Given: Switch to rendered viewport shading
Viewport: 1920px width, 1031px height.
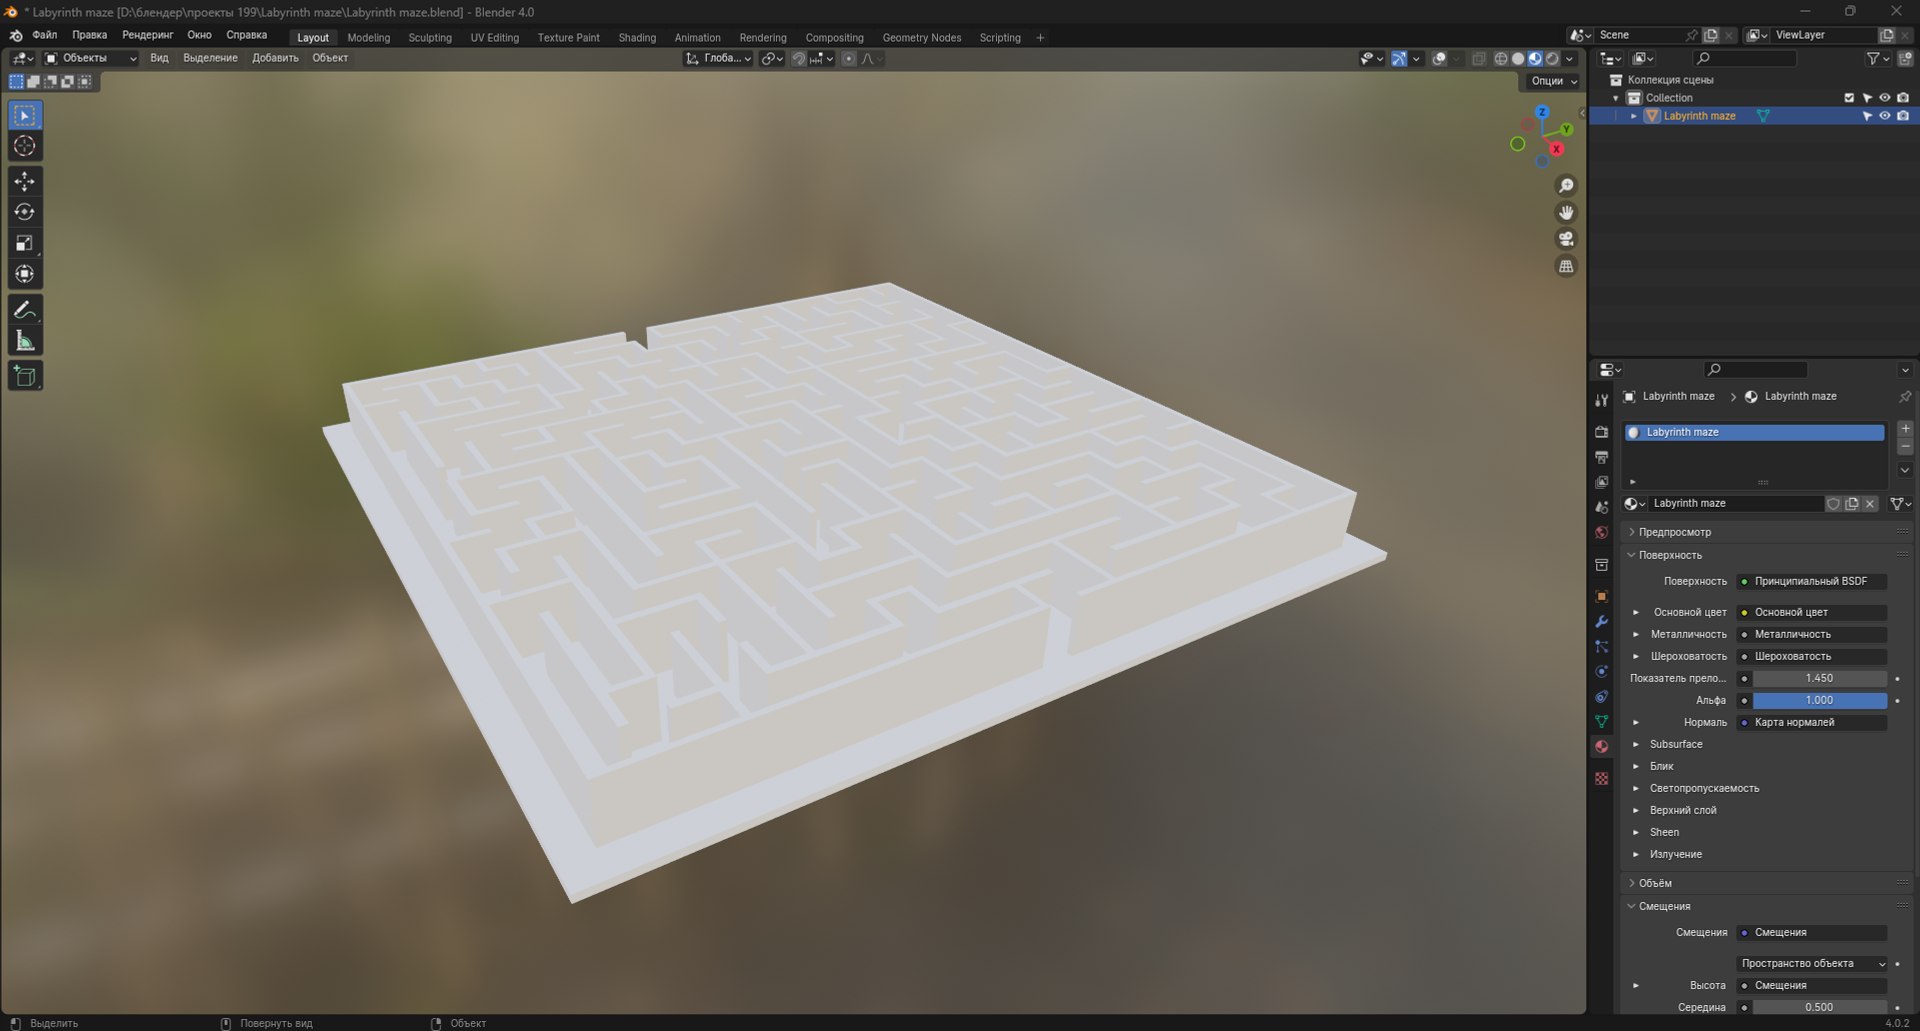Looking at the screenshot, I should (1552, 59).
